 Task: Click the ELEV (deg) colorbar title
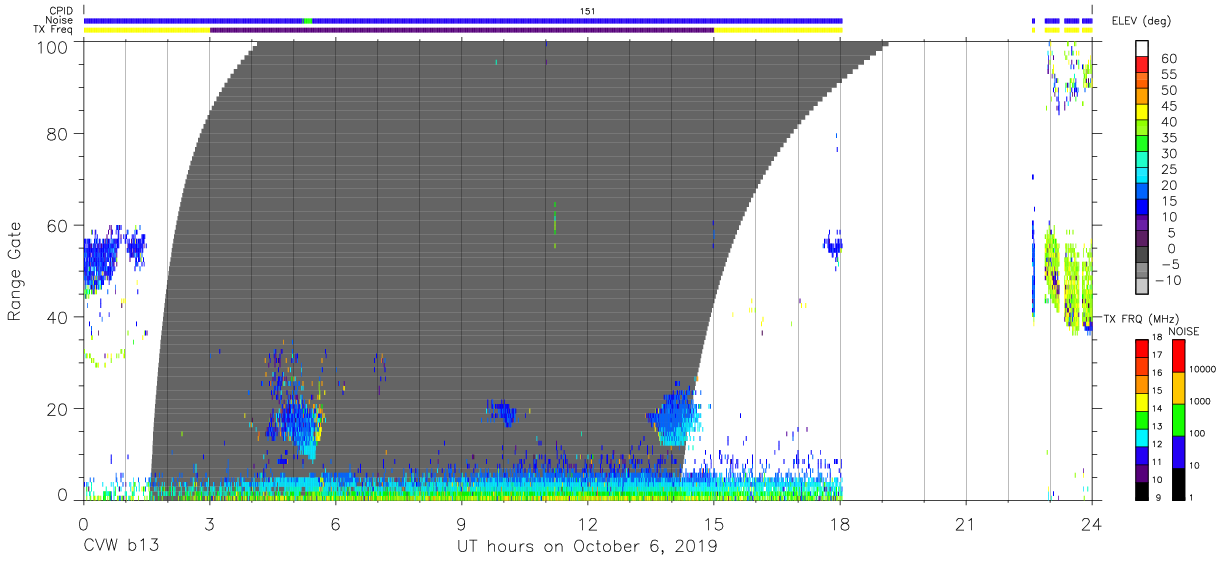[1141, 21]
